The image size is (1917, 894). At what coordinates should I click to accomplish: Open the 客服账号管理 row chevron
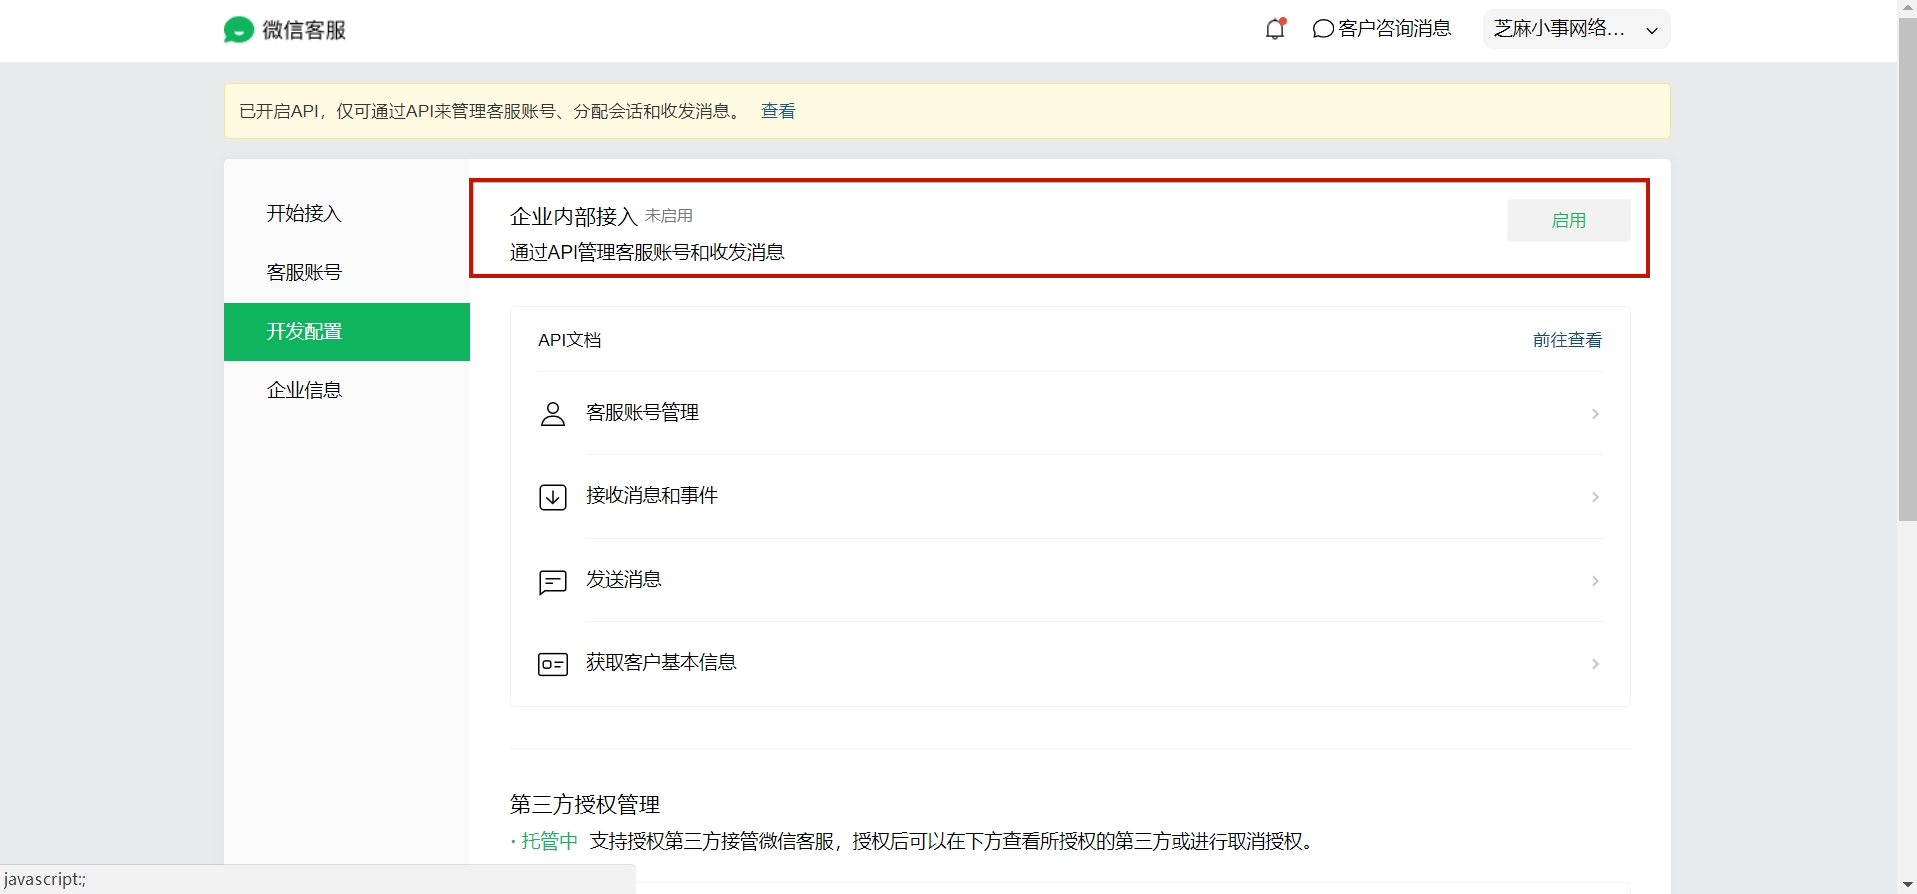pyautogui.click(x=1595, y=414)
